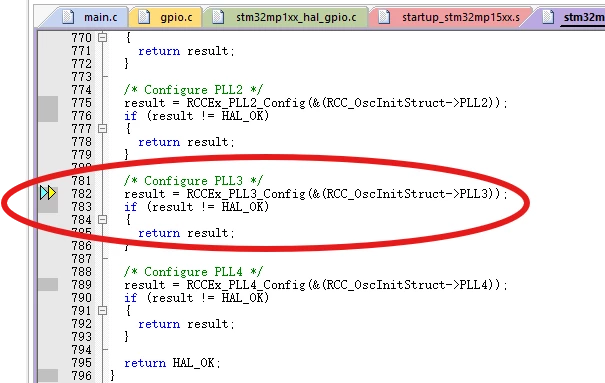Click the file icon on gpio.c tab
The width and height of the screenshot is (605, 383).
(x=144, y=17)
